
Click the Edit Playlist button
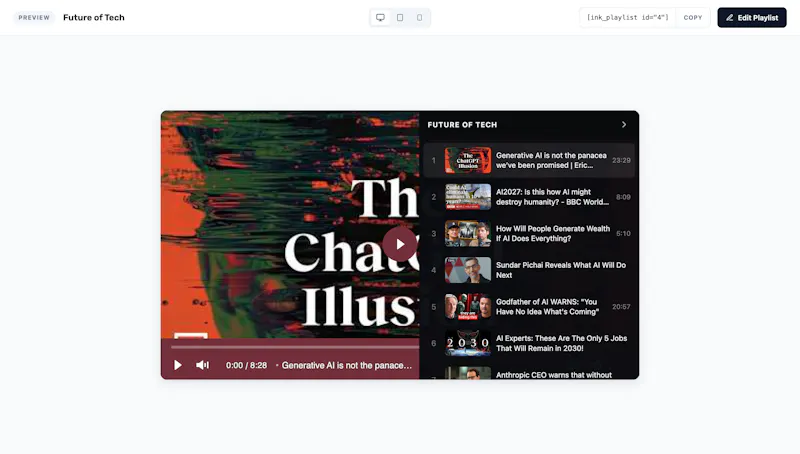752,17
